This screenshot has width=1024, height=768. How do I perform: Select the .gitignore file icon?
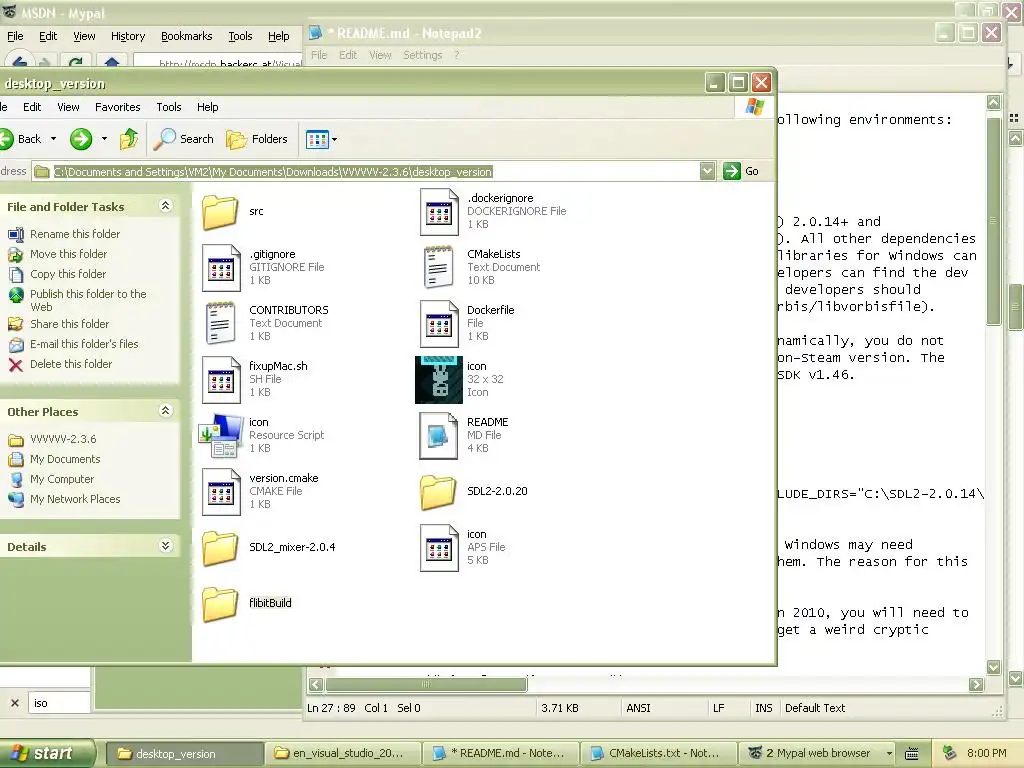click(x=221, y=268)
